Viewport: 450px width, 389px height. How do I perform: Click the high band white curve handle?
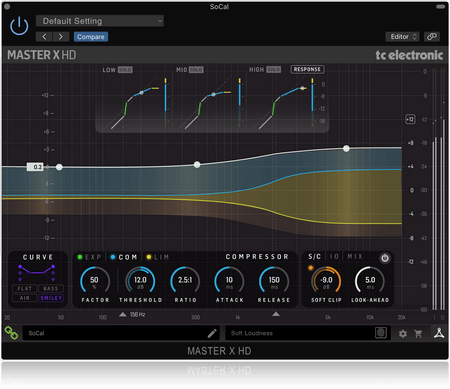[x=346, y=148]
